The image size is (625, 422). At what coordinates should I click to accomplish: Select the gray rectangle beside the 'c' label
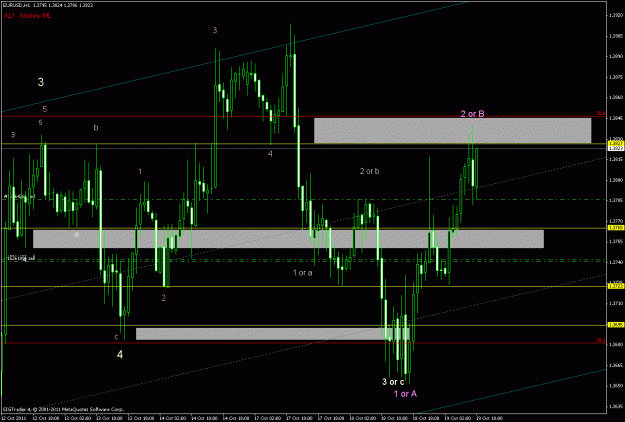coord(273,334)
